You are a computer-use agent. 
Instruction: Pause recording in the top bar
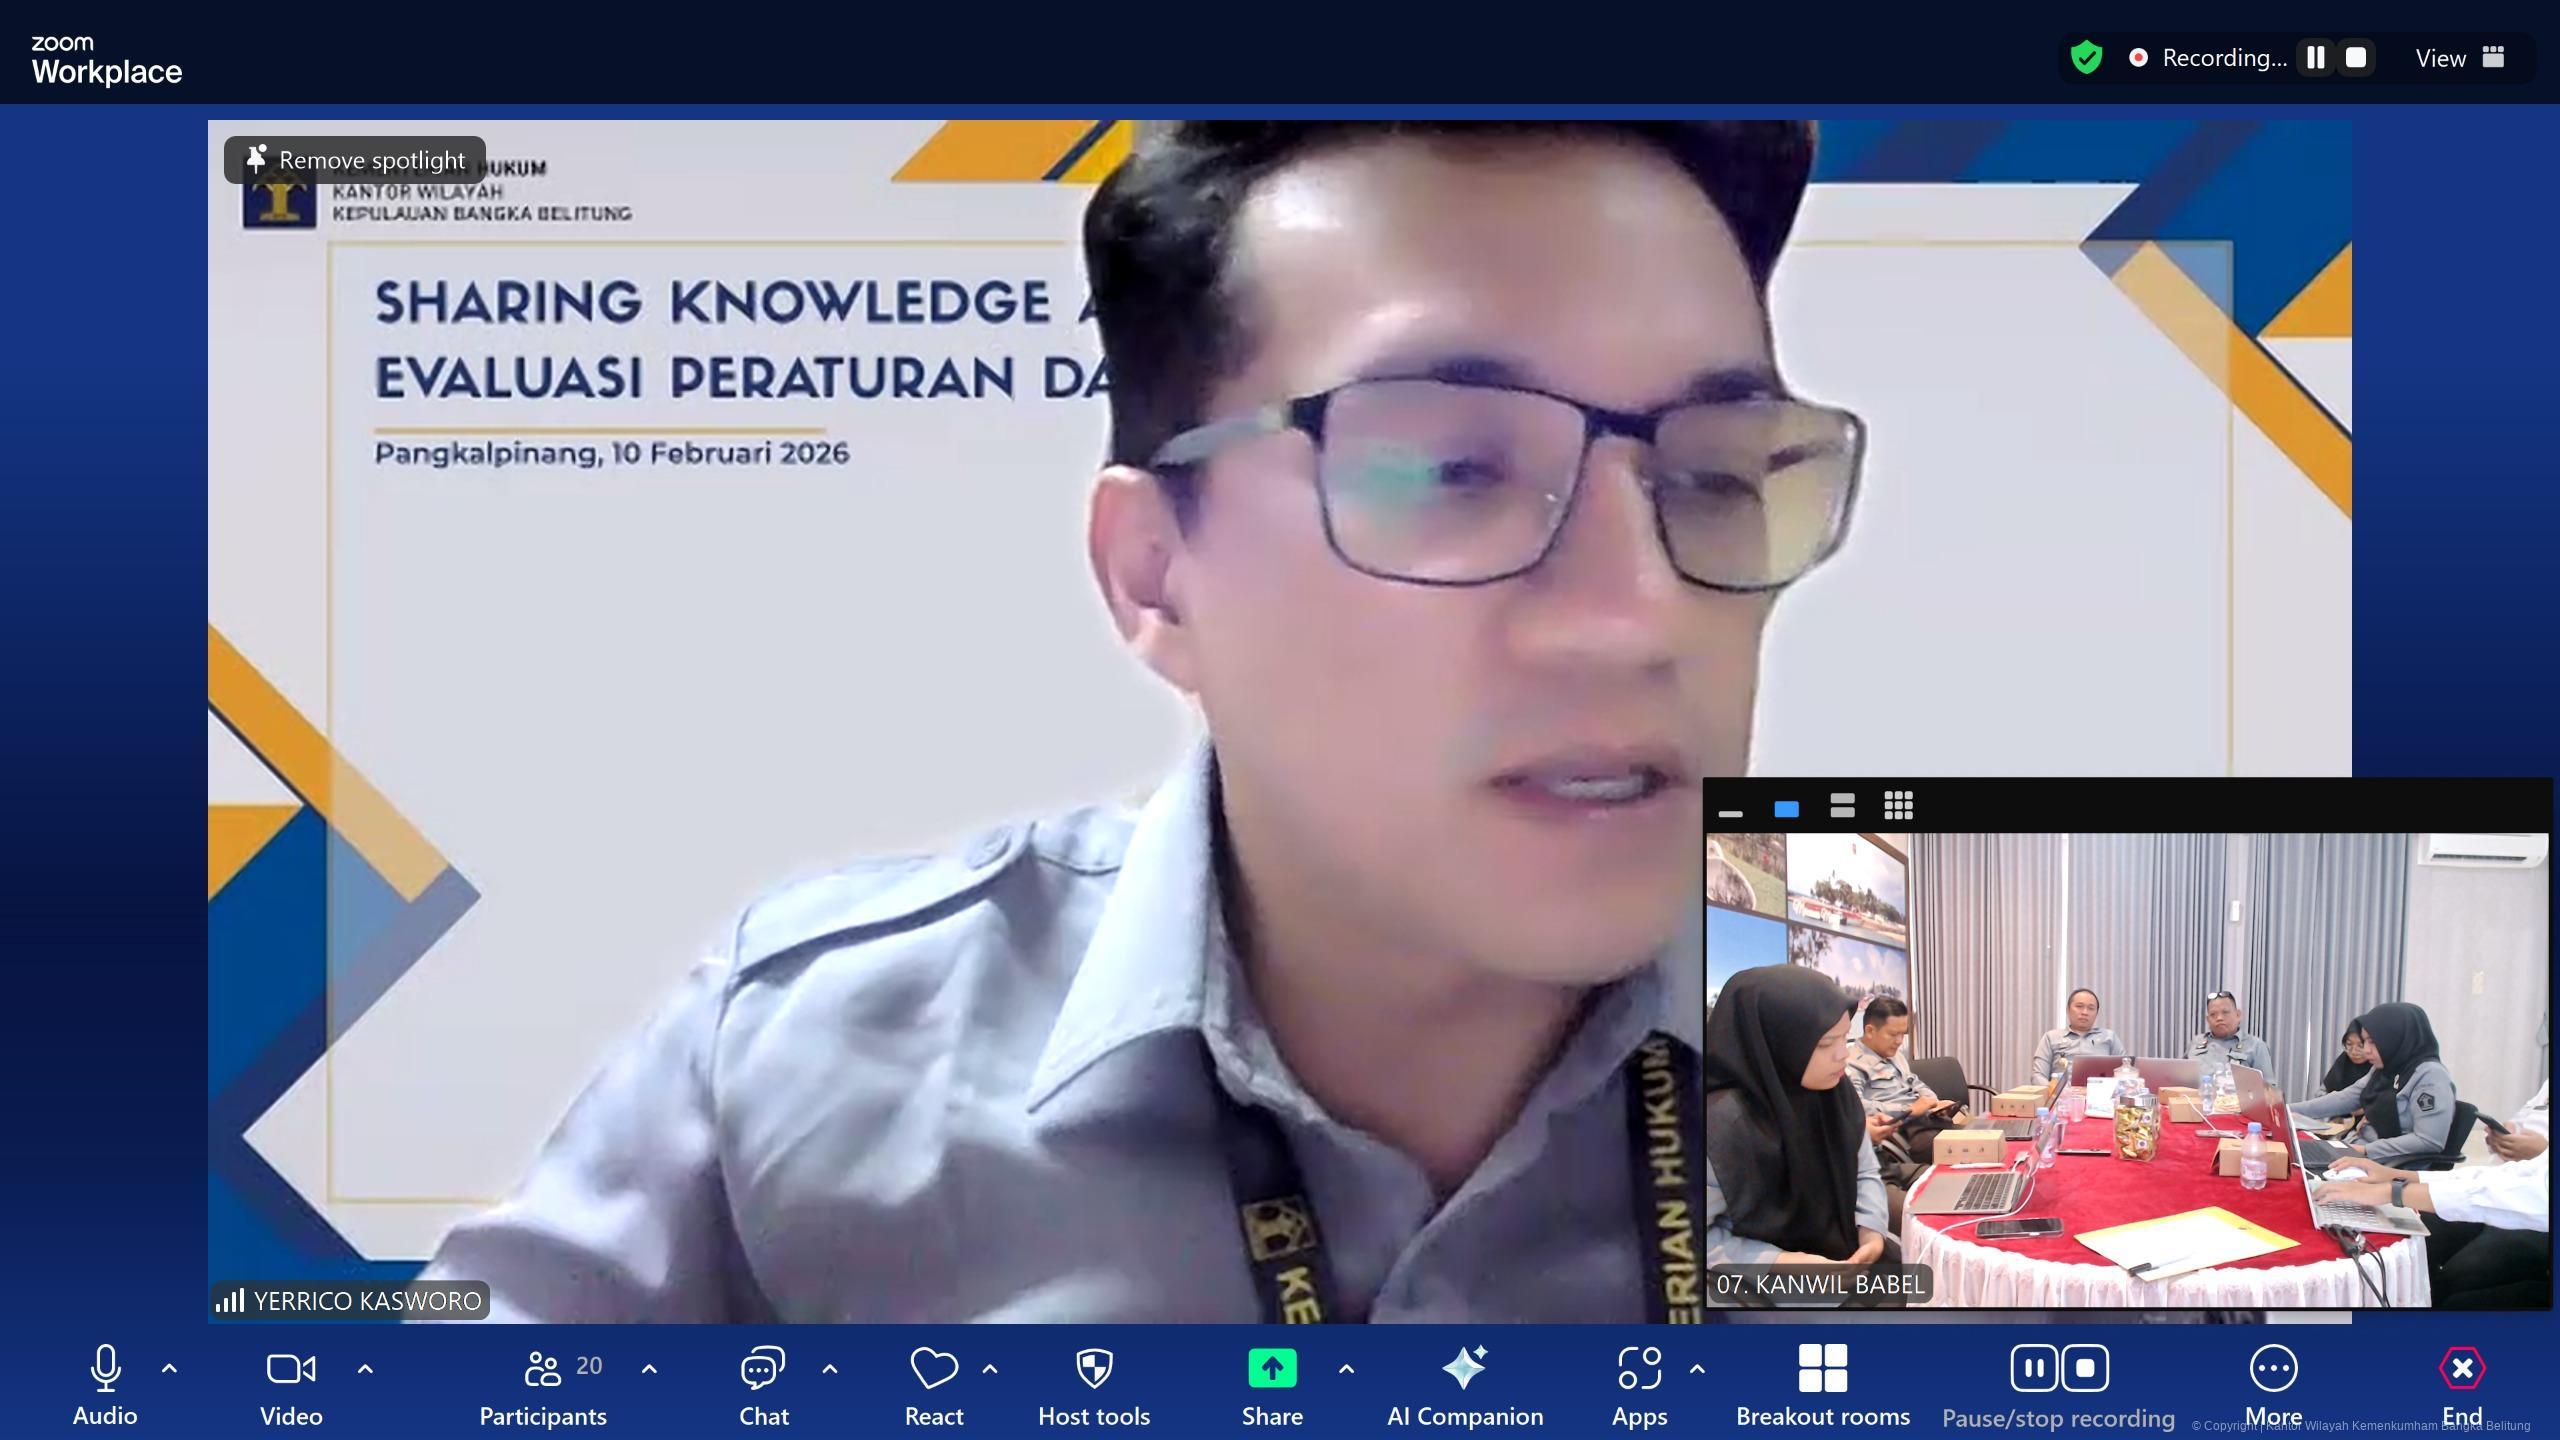pyautogui.click(x=2315, y=58)
